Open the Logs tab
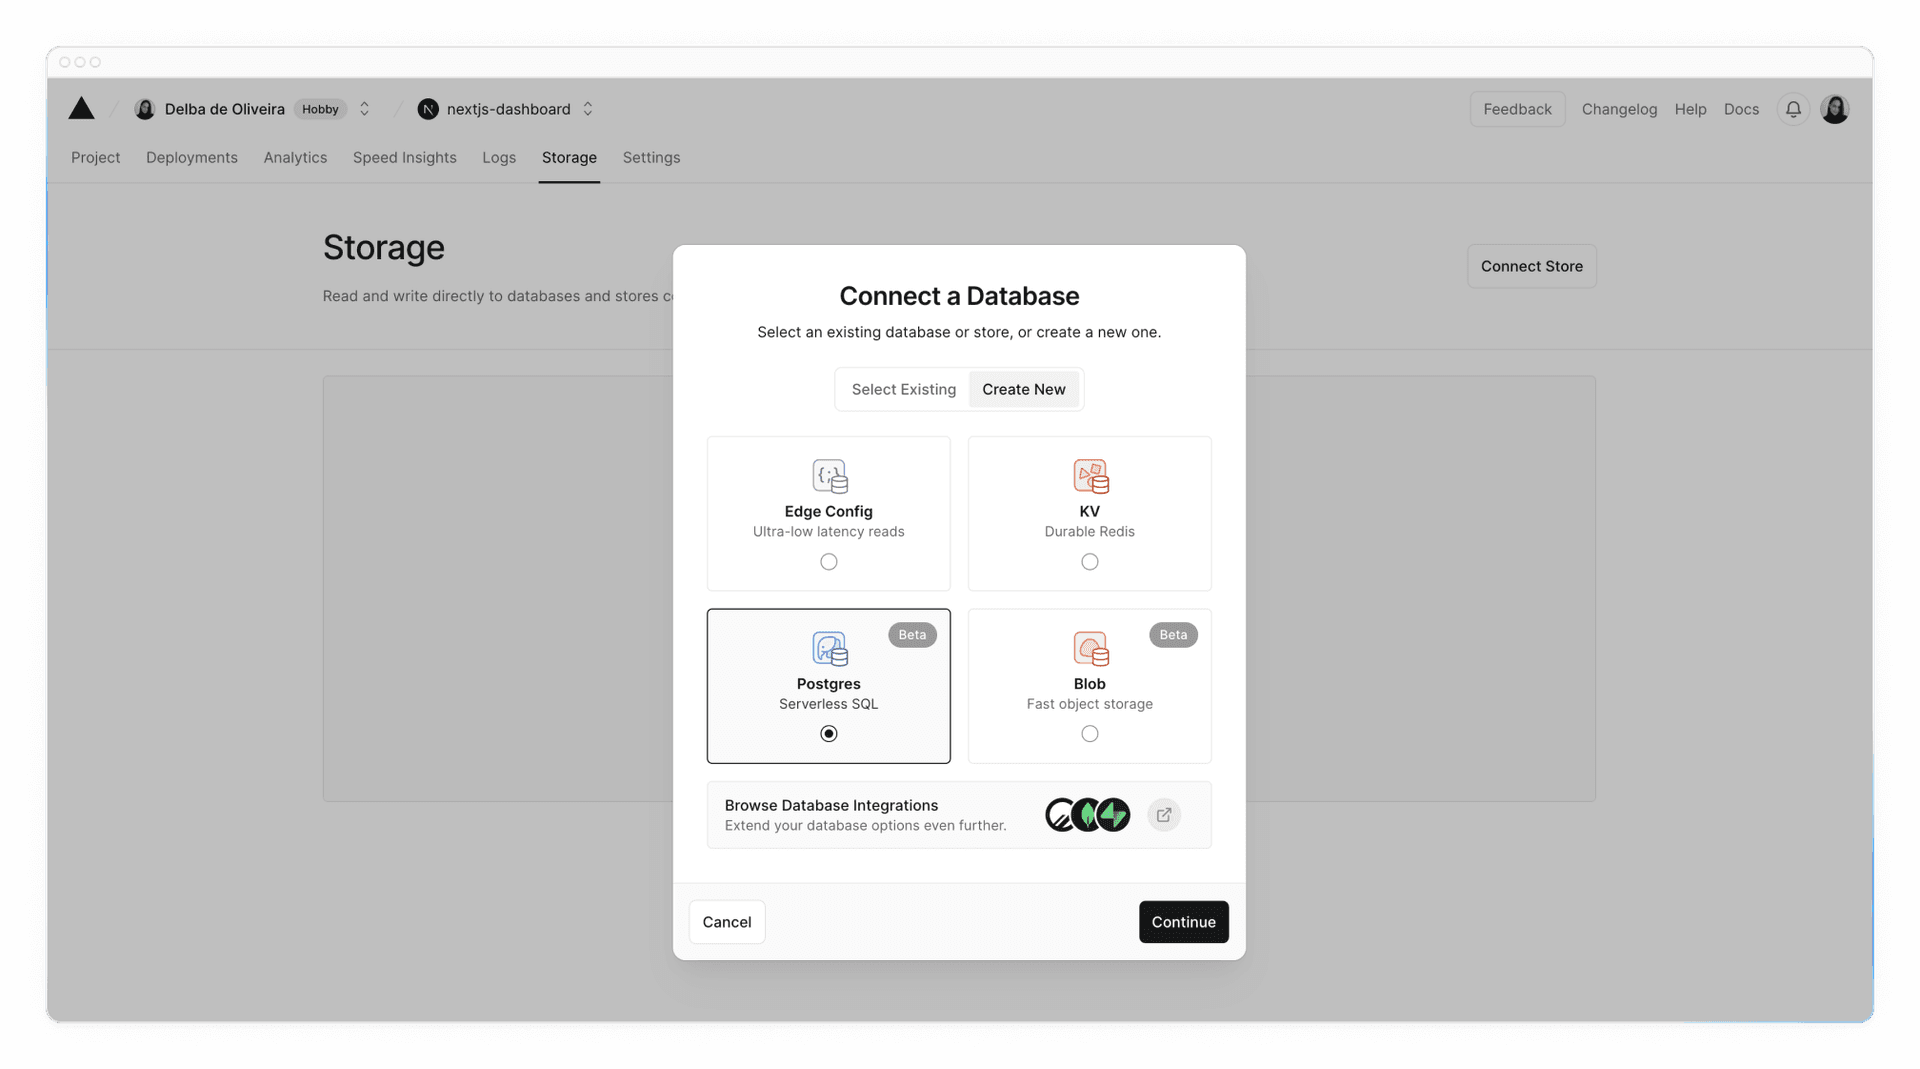This screenshot has height=1069, width=1920. [x=499, y=157]
